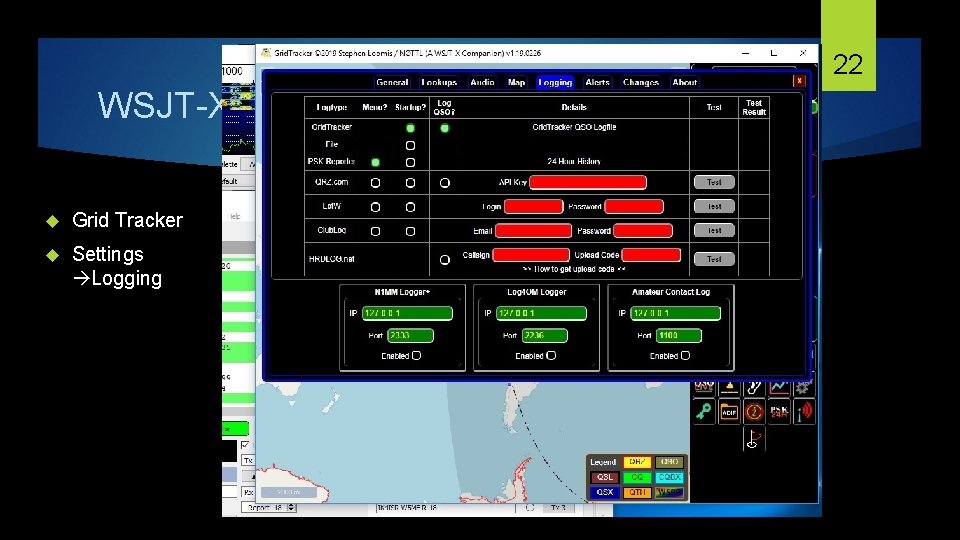Enable ClubLog Menu option
This screenshot has width=960, height=540.
[x=375, y=231]
